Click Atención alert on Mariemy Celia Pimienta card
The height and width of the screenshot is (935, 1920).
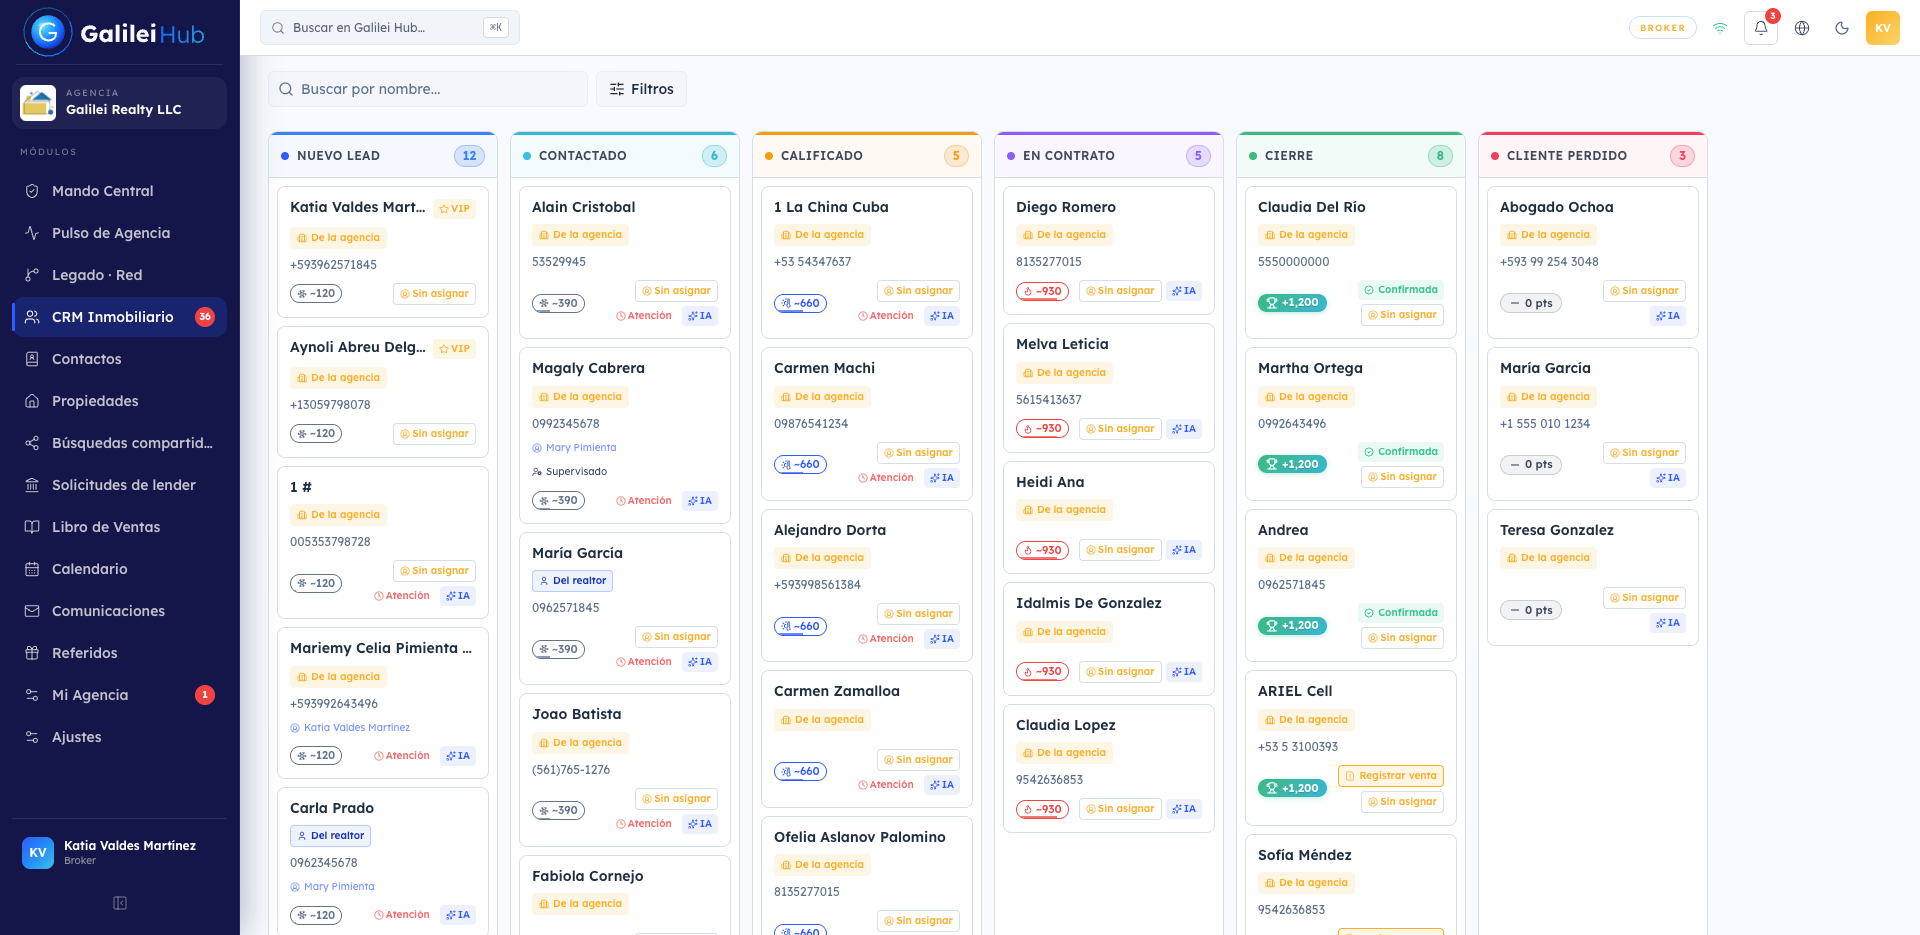click(402, 756)
